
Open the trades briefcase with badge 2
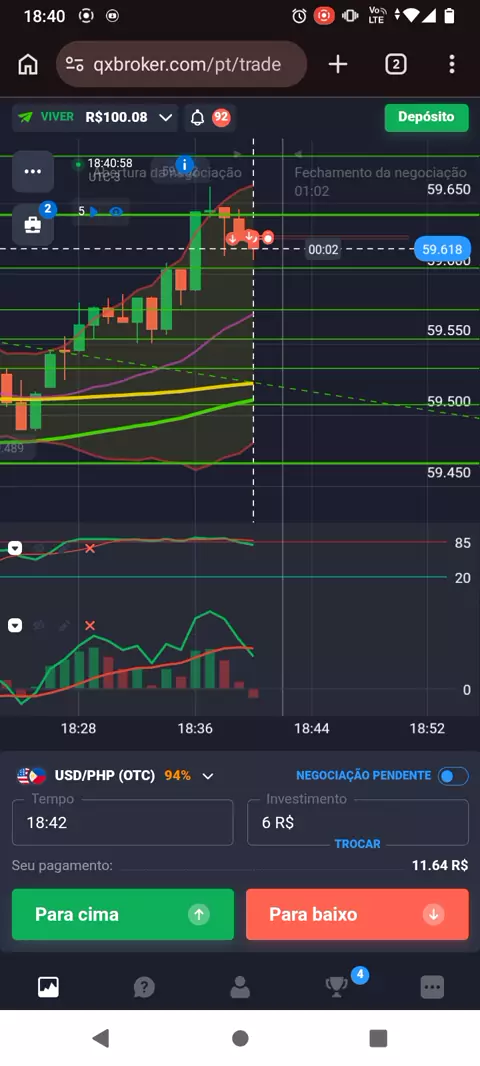[x=33, y=224]
